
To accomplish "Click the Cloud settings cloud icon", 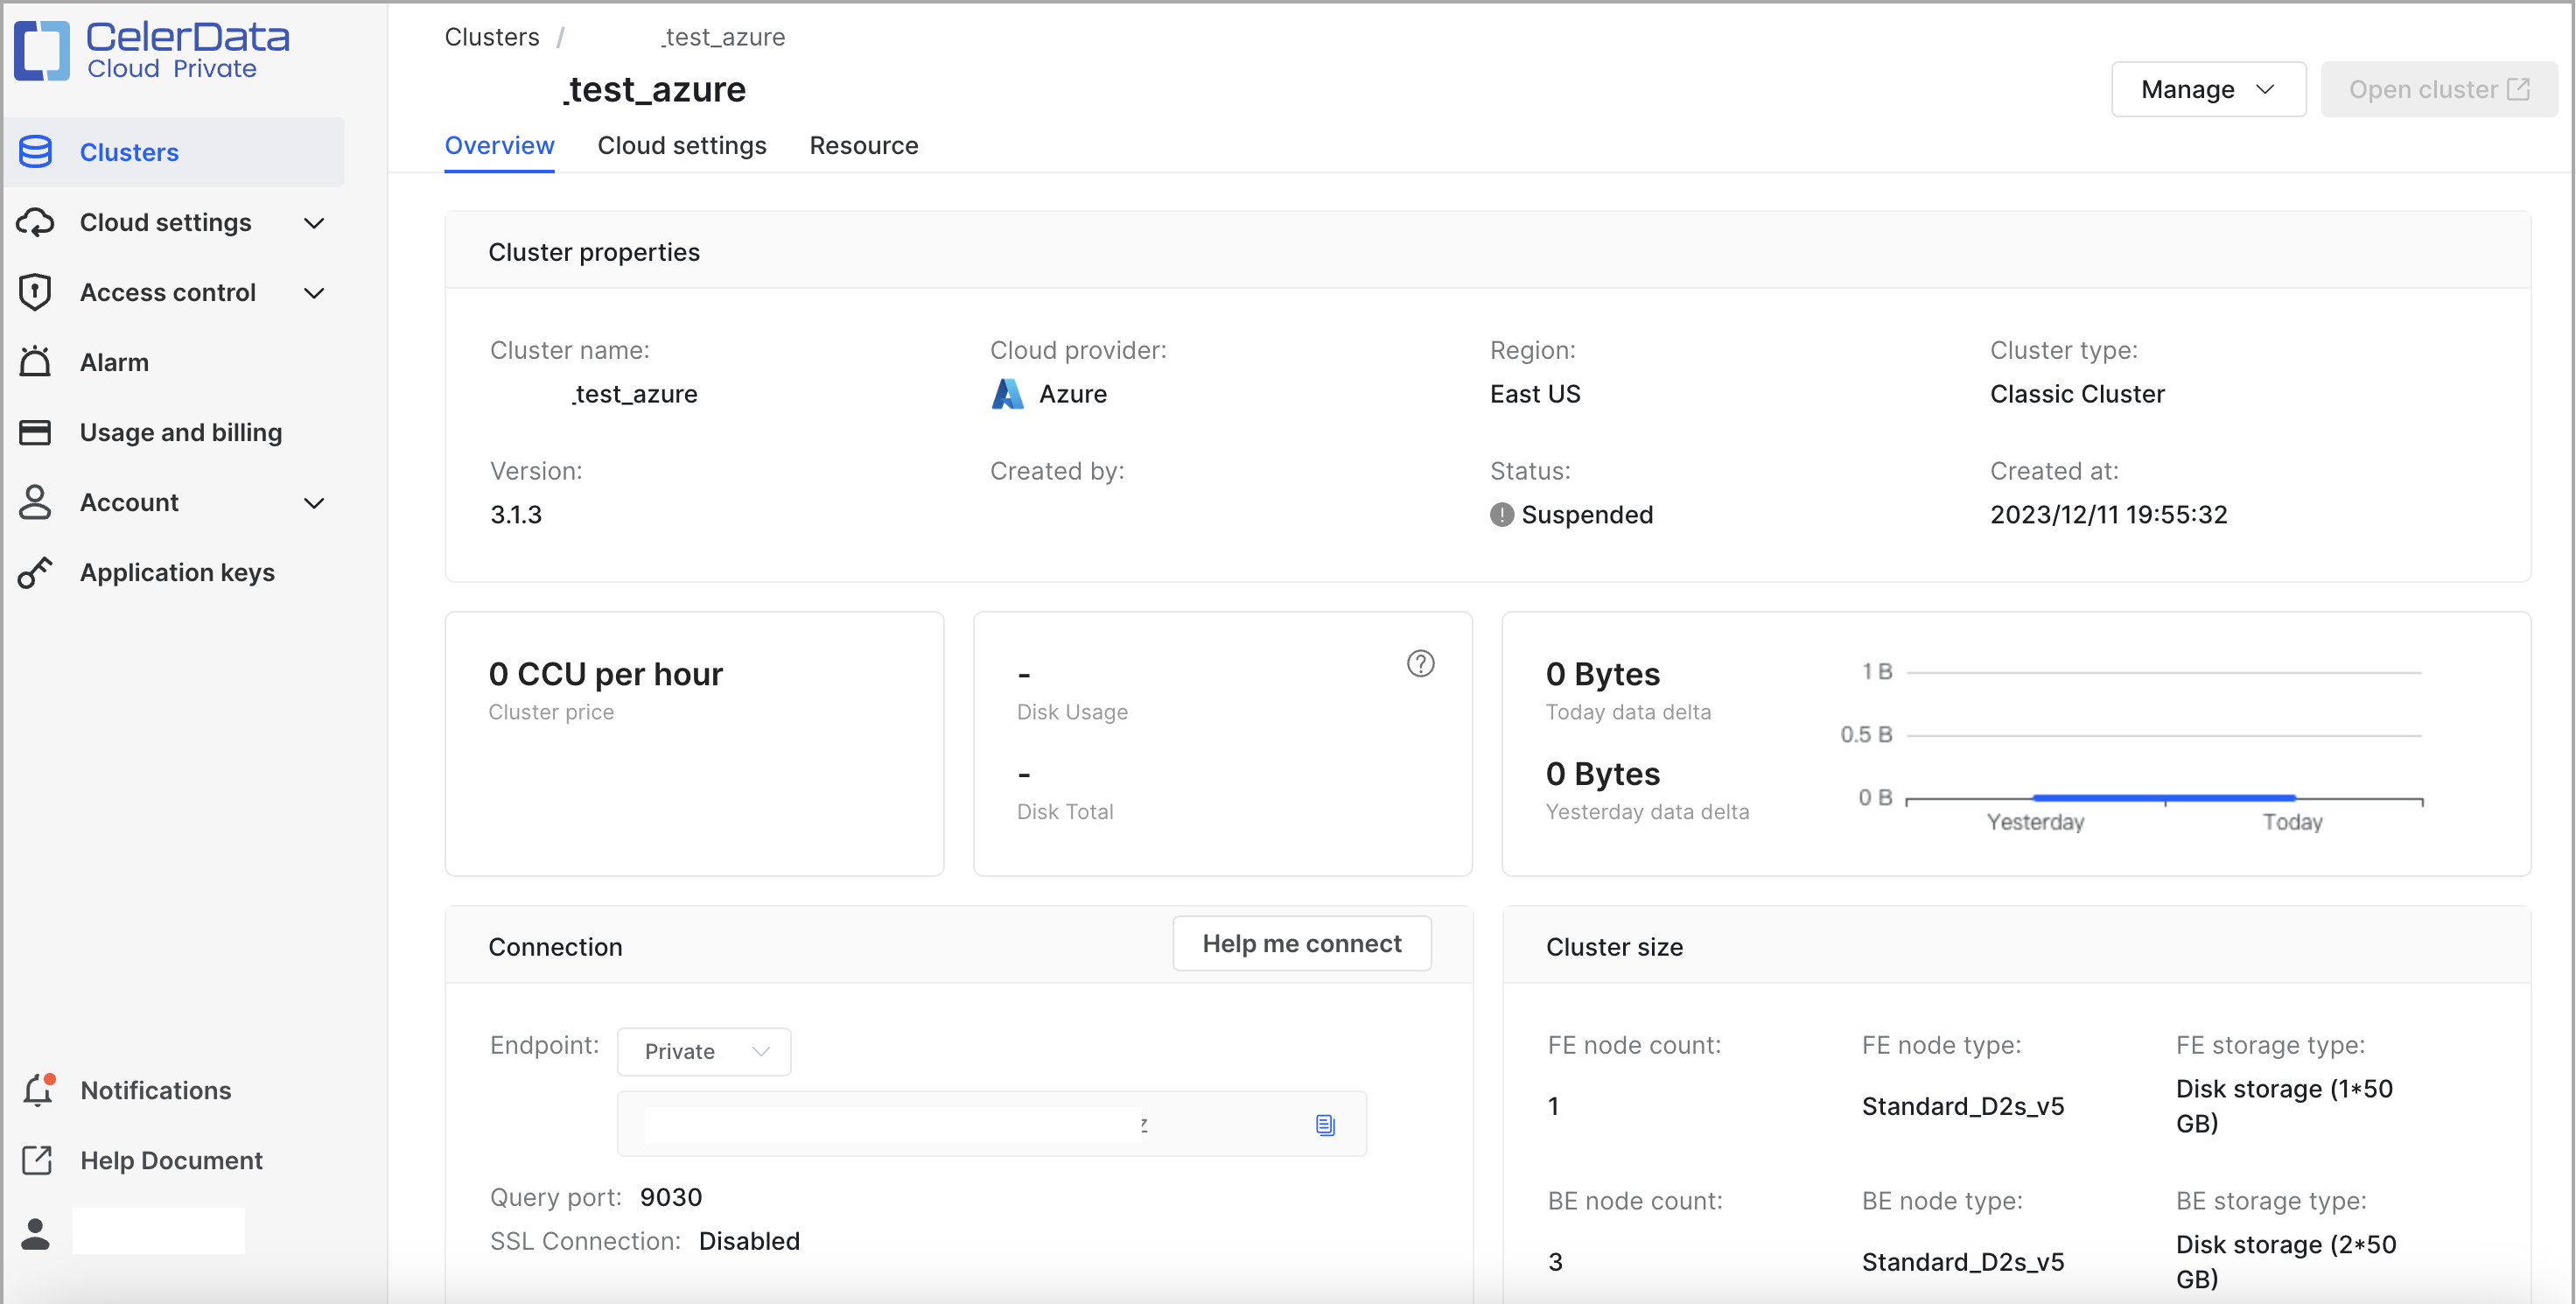I will 36,222.
